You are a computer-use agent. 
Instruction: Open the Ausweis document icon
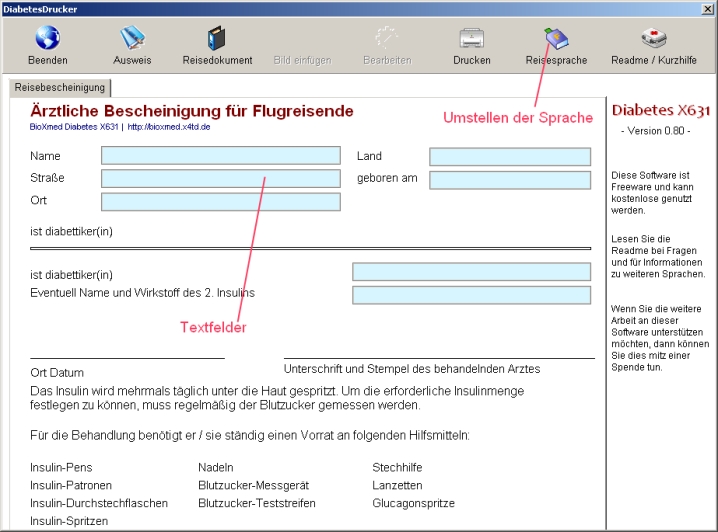[132, 39]
